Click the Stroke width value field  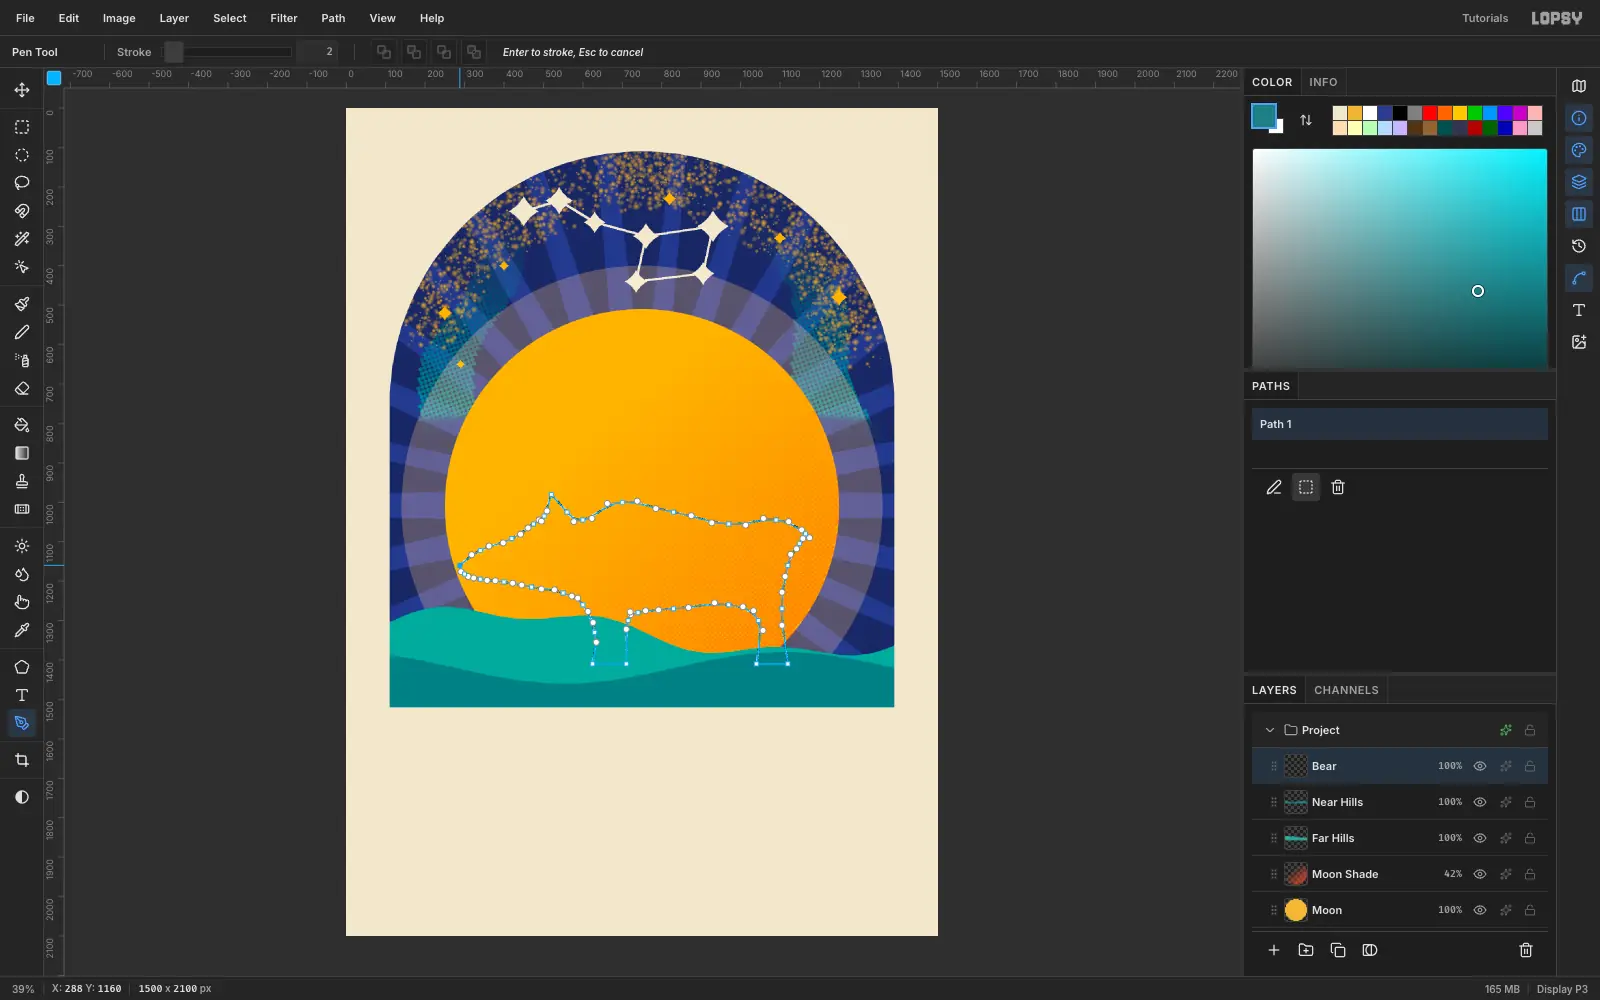pos(317,52)
